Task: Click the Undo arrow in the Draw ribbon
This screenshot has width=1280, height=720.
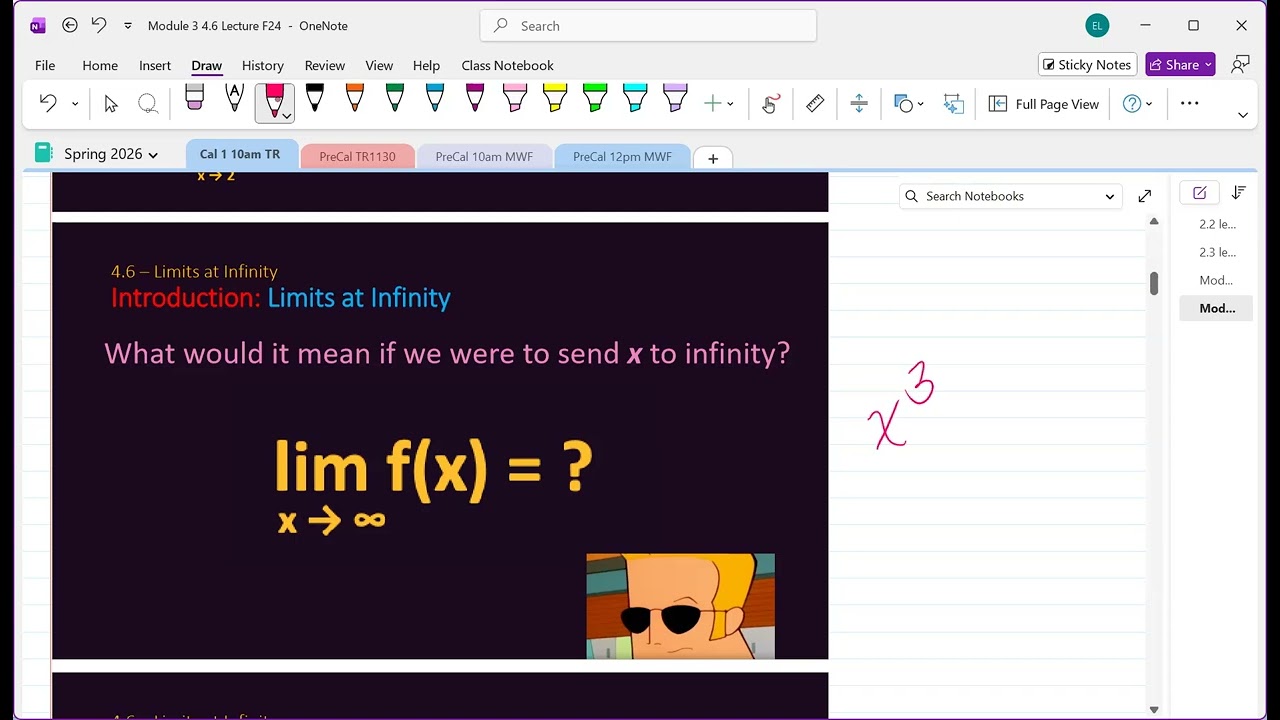Action: (48, 103)
